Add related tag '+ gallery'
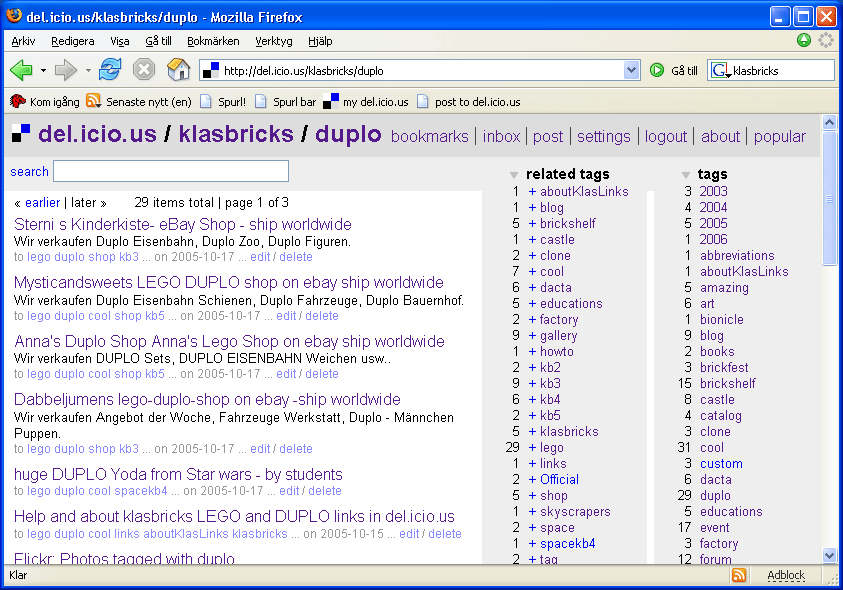 (x=553, y=336)
